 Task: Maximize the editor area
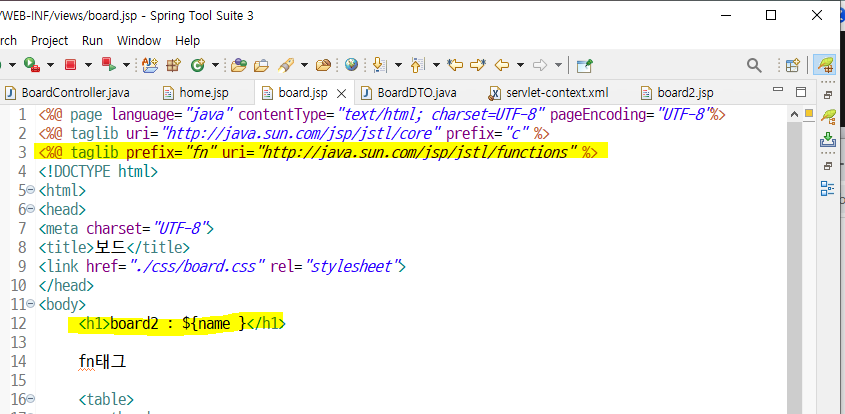(801, 92)
